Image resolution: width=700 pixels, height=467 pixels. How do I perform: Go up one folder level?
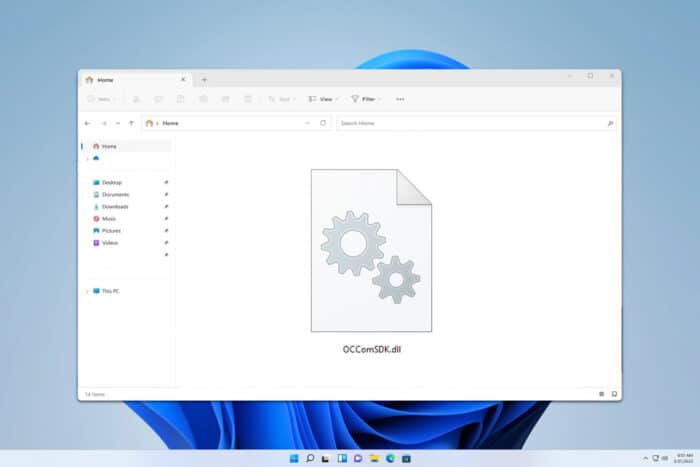coord(131,123)
